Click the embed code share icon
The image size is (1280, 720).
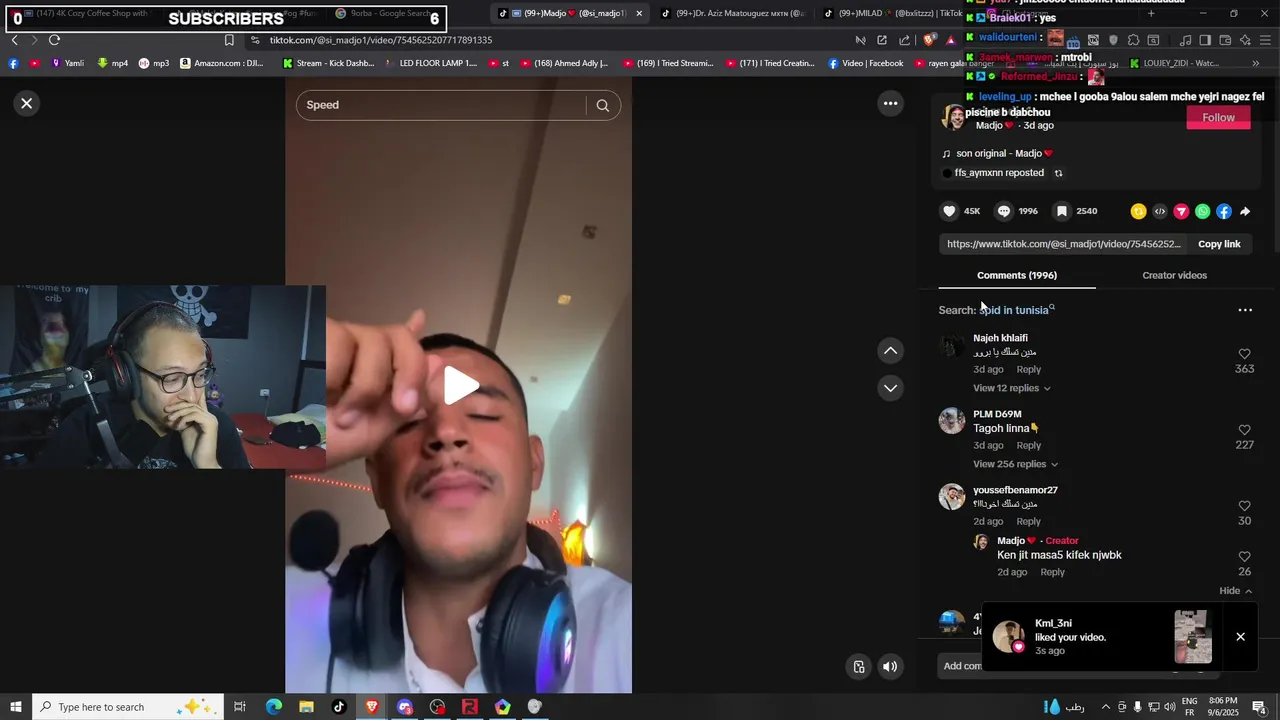(1160, 211)
